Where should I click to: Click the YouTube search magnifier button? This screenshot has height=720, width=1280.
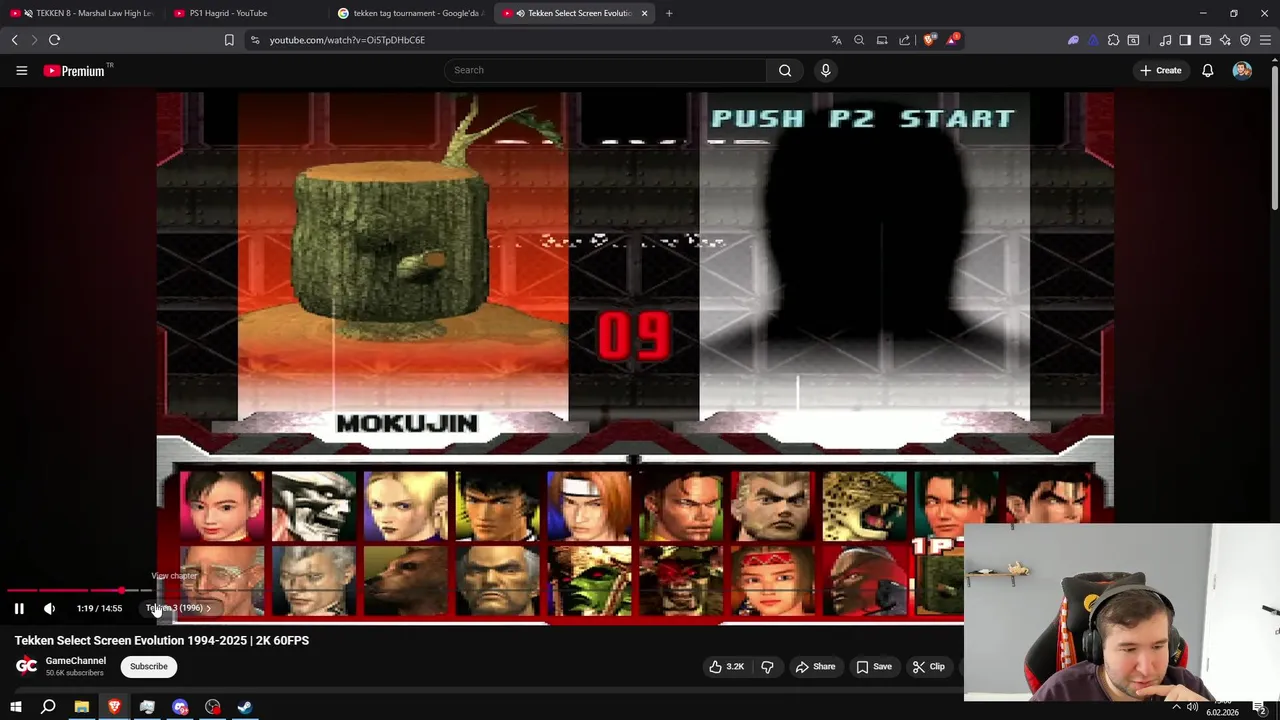click(785, 70)
